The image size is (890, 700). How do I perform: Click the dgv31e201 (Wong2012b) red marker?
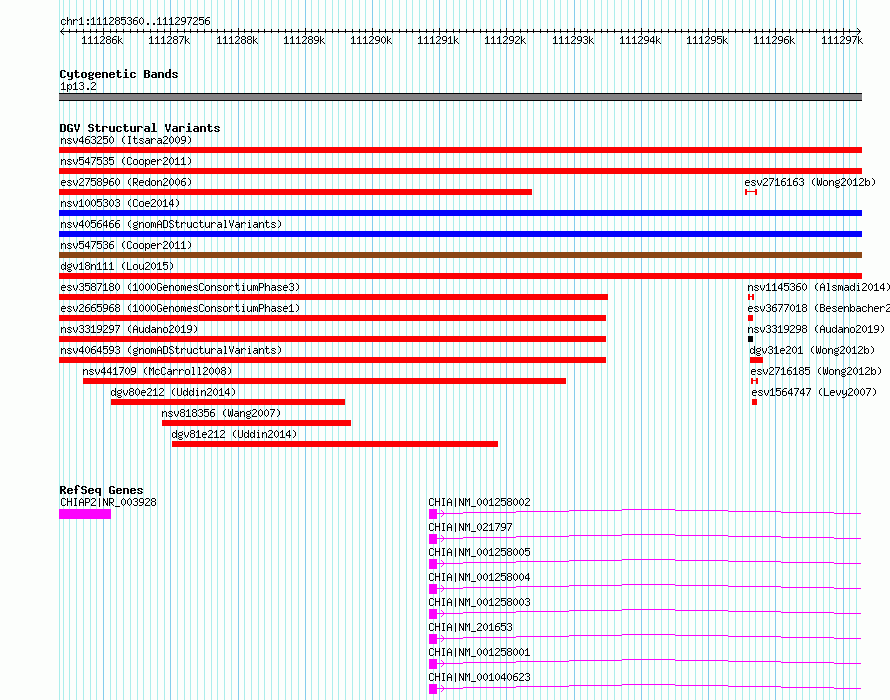(x=756, y=360)
